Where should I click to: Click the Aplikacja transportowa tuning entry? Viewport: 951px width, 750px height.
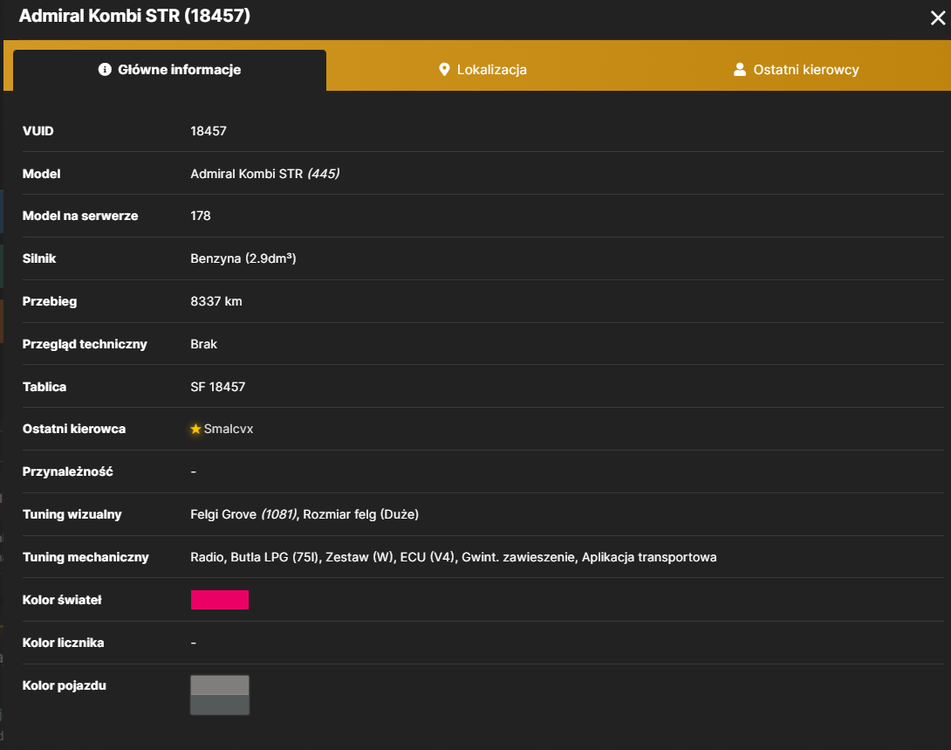point(649,557)
